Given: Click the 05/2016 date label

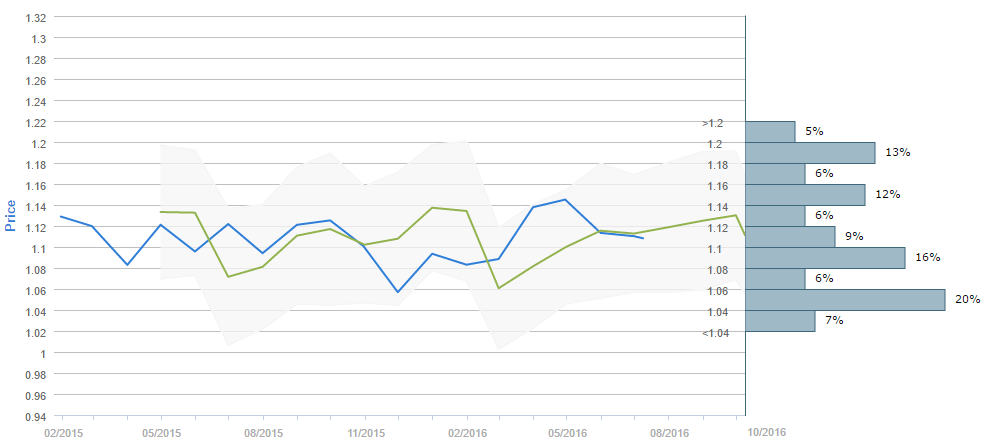Looking at the screenshot, I should coord(568,433).
